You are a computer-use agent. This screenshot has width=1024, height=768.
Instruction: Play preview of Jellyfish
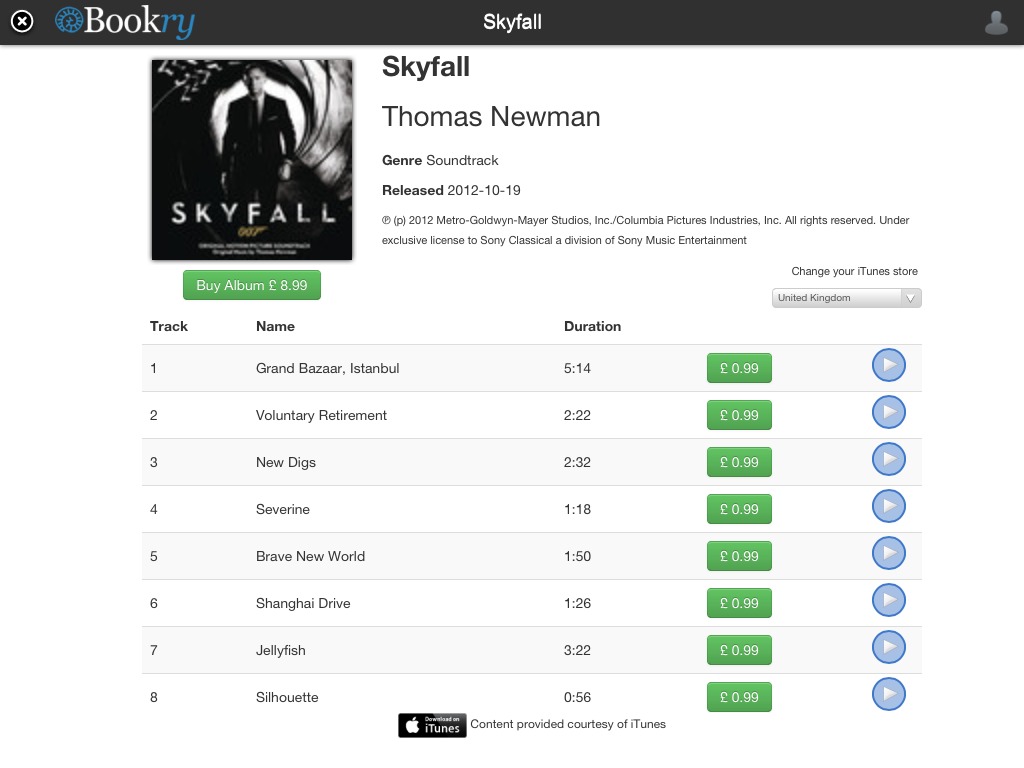[888, 647]
